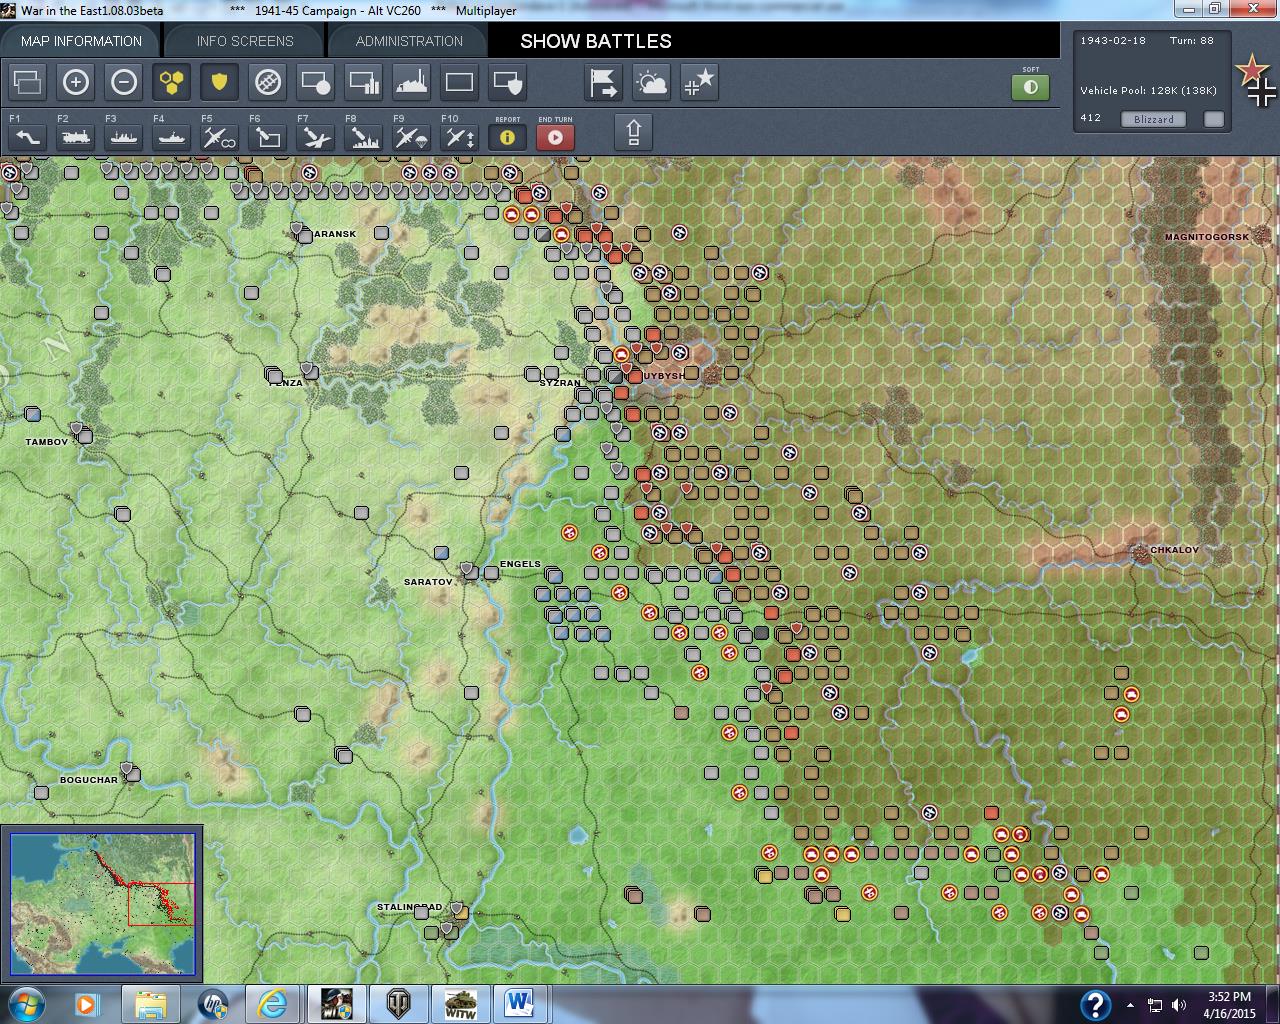Open Internet Explorer from the taskbar
This screenshot has width=1280, height=1024.
pyautogui.click(x=271, y=1003)
